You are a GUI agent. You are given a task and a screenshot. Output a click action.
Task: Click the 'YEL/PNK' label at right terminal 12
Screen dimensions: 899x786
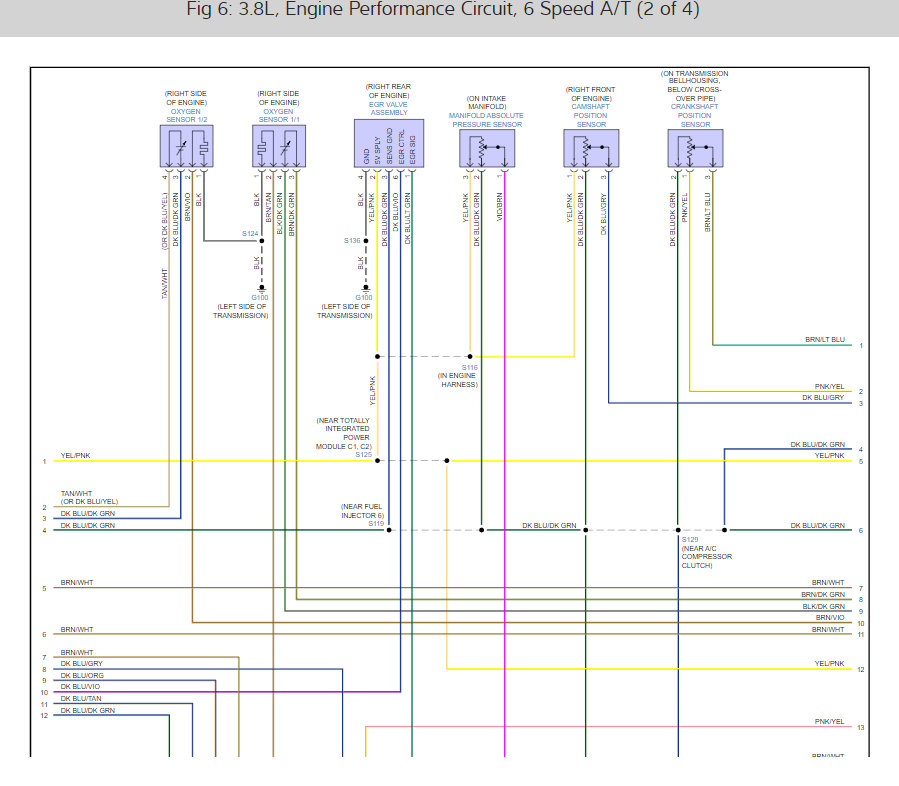[x=829, y=663]
